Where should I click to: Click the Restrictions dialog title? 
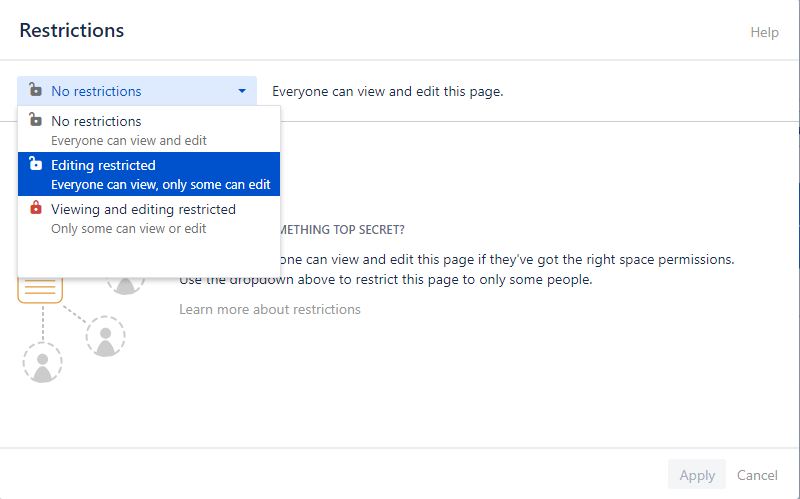coord(72,30)
